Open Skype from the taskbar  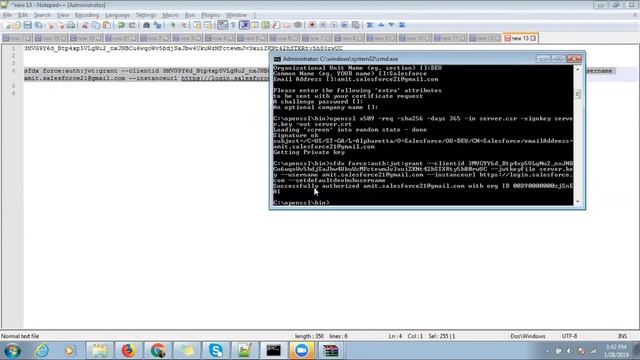216,351
